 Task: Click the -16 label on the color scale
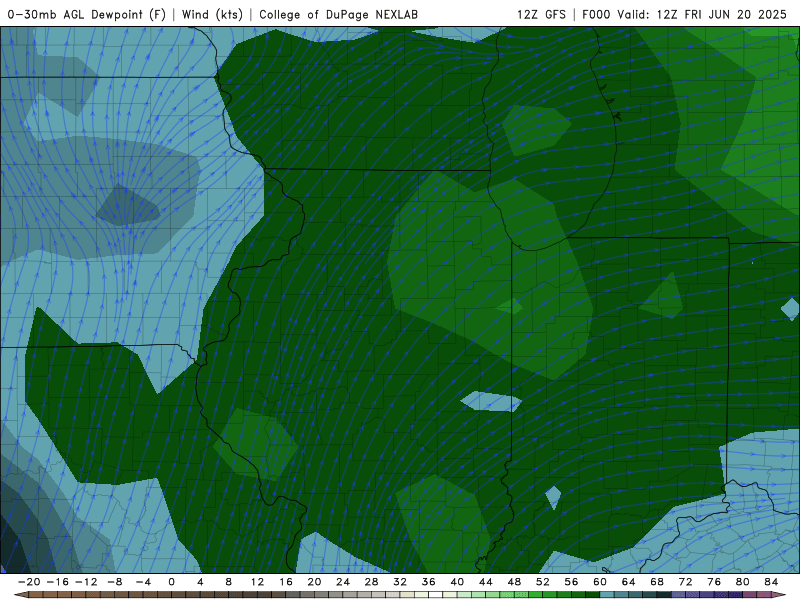click(58, 582)
